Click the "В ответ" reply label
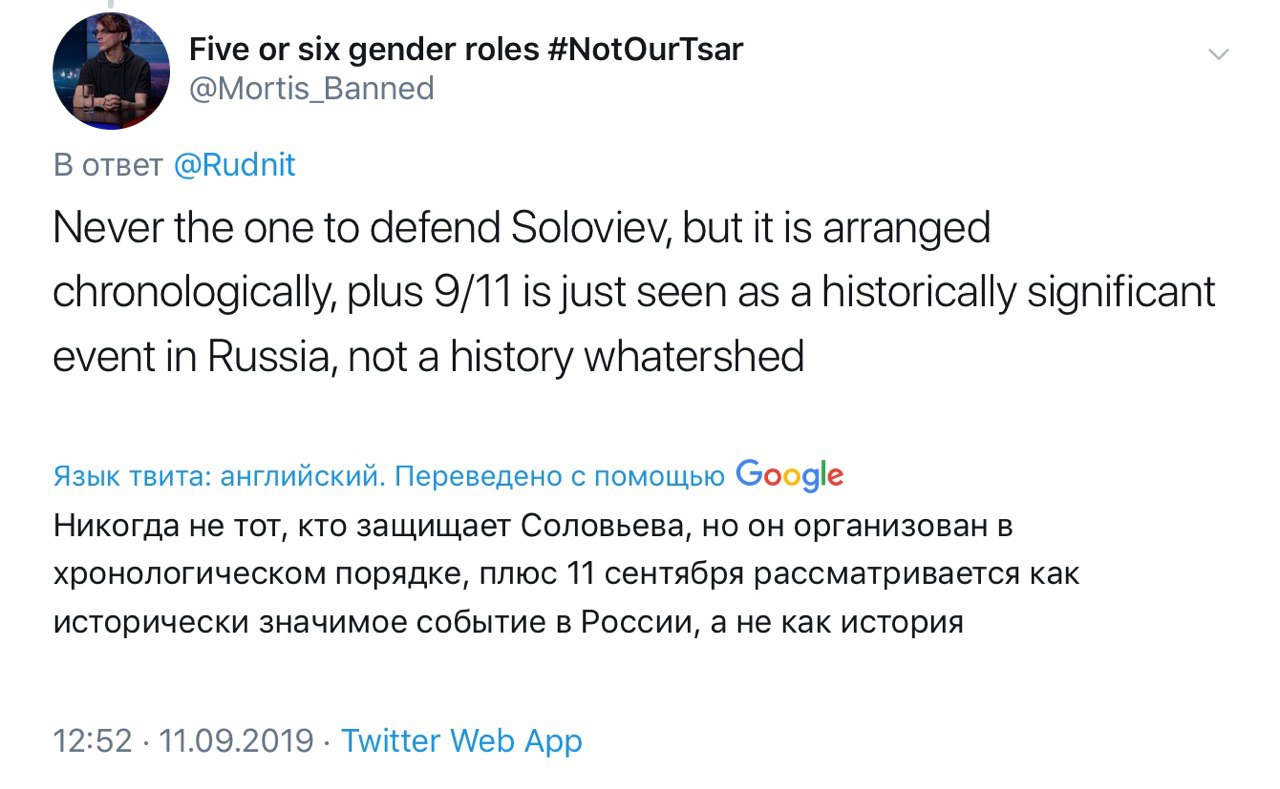 pos(108,165)
